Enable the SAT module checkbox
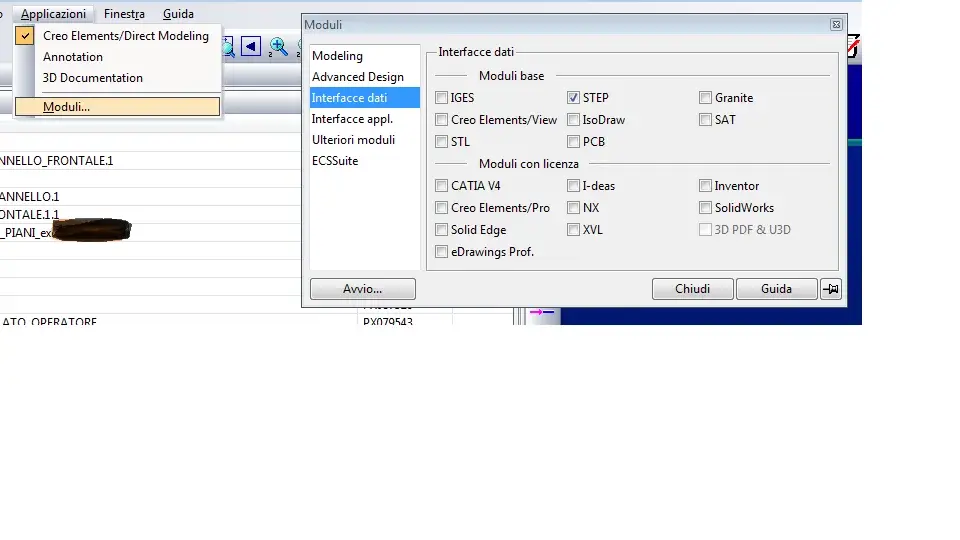The image size is (960, 540). 705,119
